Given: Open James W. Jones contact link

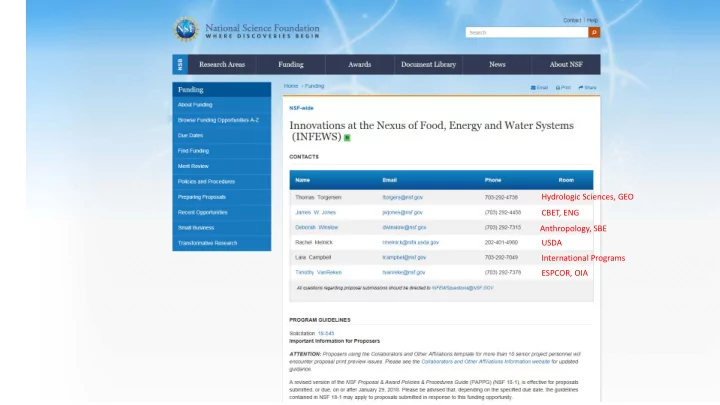Looking at the screenshot, I should click(315, 213).
